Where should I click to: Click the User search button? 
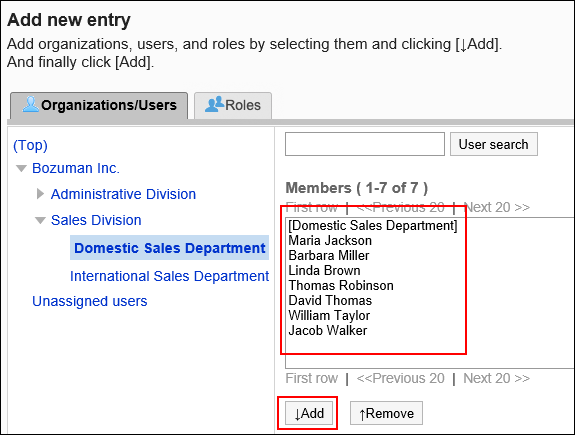coord(494,144)
